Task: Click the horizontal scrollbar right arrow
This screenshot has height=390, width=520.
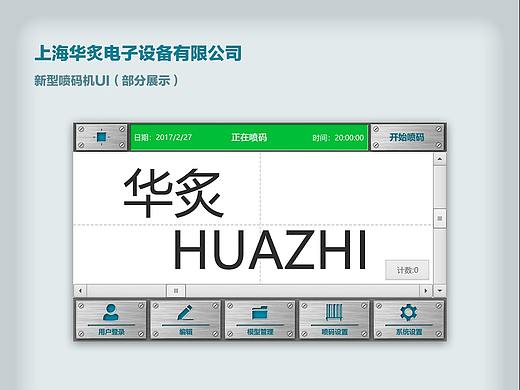Action: click(x=426, y=291)
